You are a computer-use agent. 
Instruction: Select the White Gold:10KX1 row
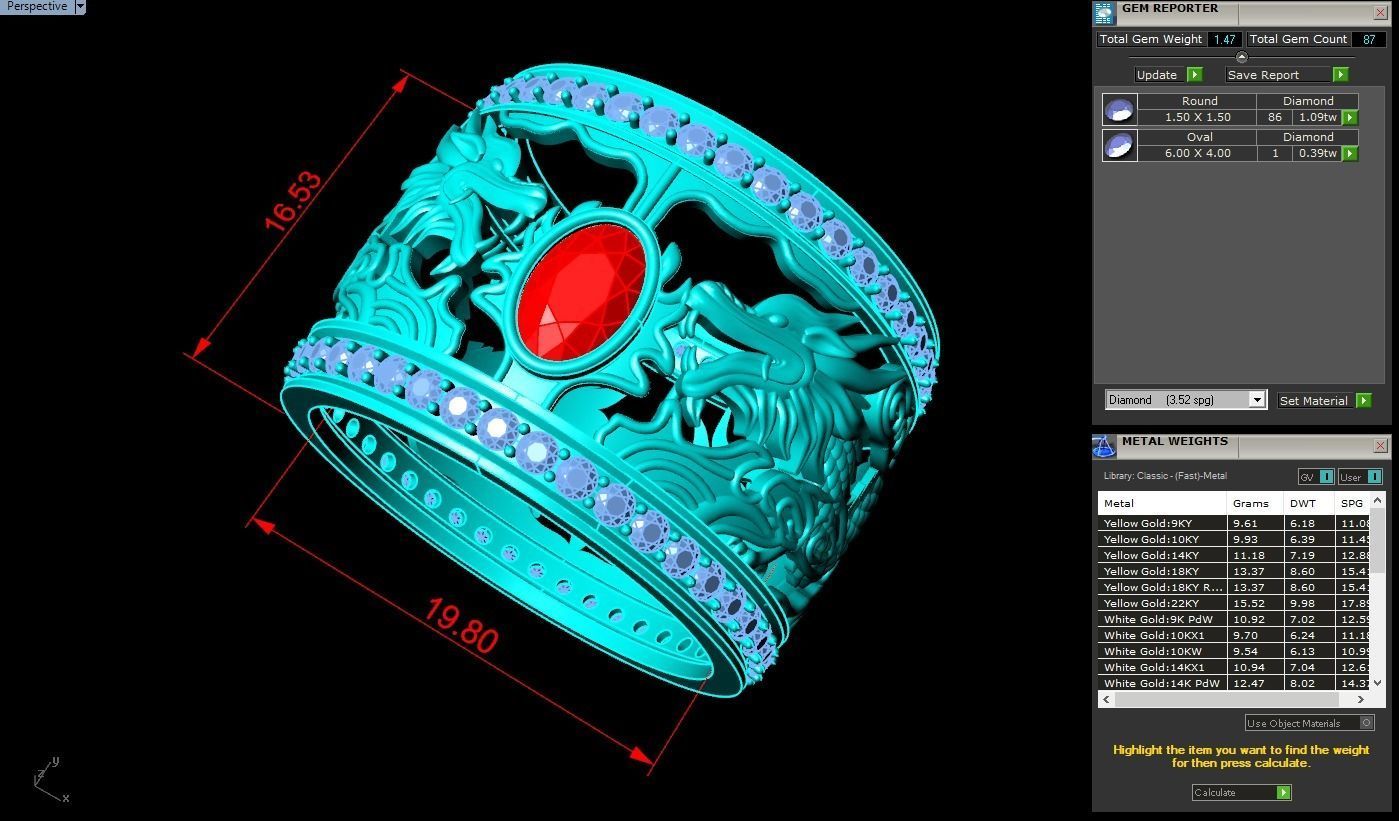(1233, 635)
